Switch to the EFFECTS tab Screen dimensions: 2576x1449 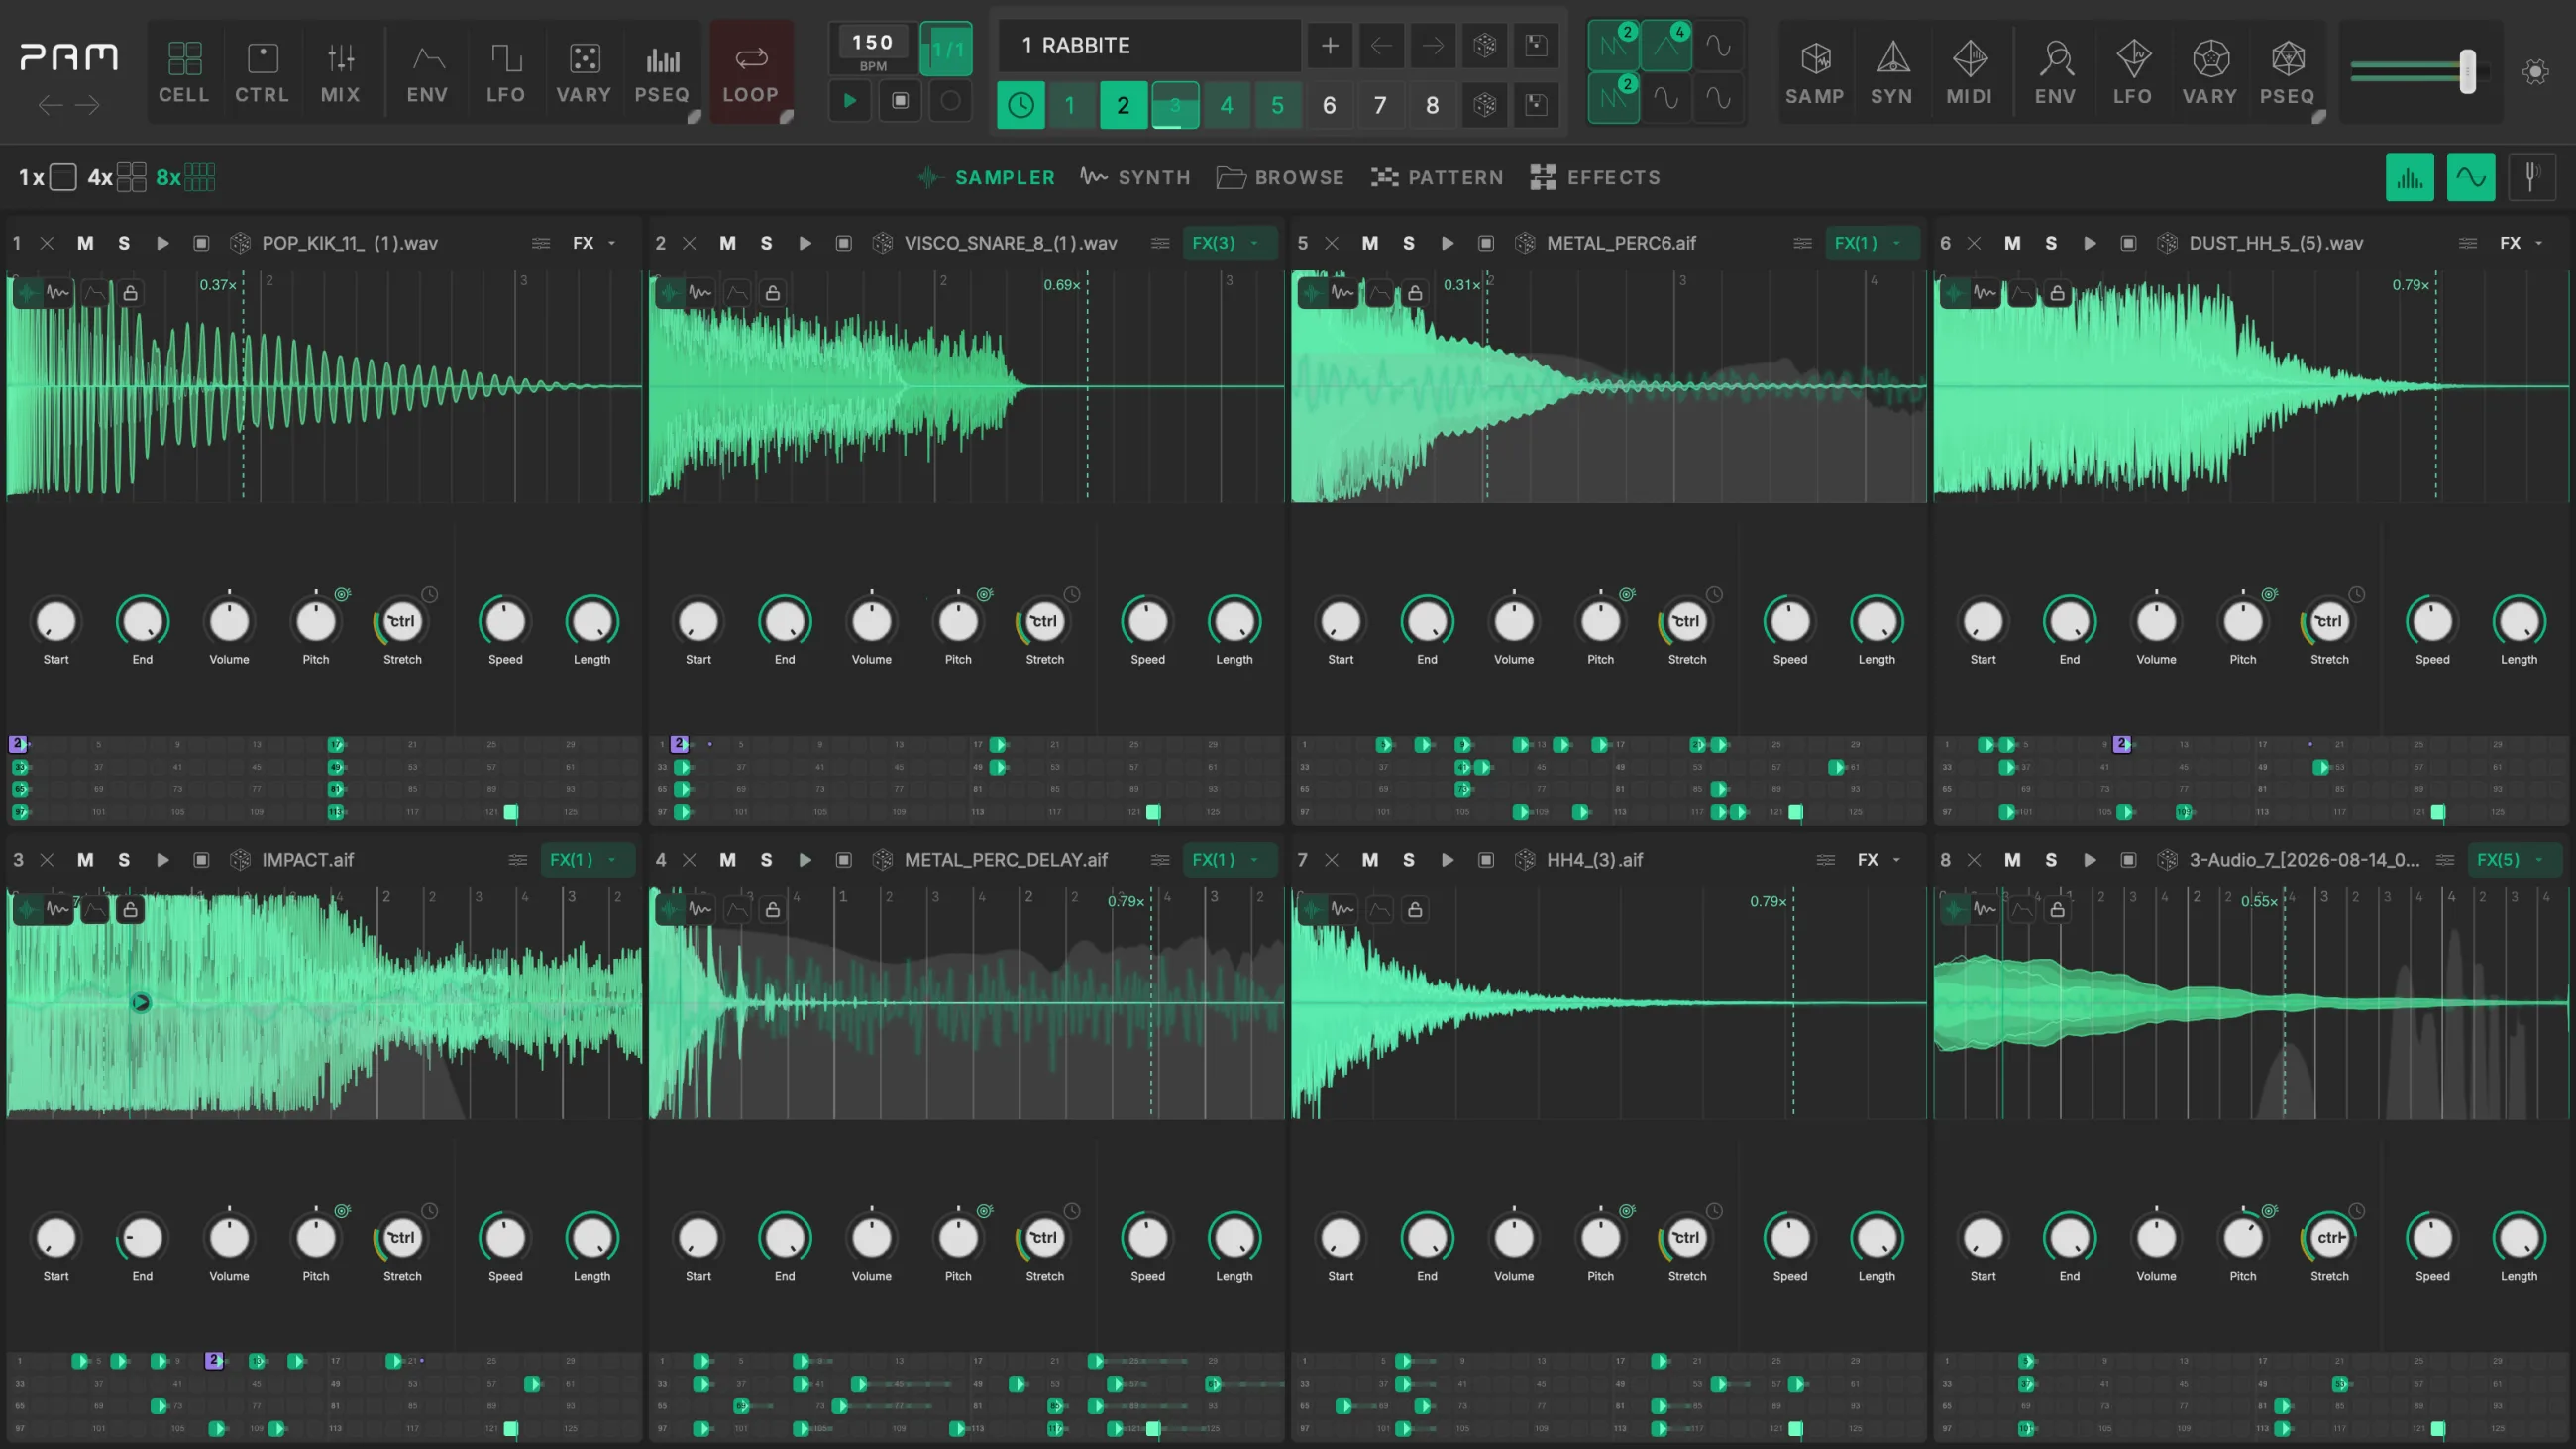[1595, 178]
